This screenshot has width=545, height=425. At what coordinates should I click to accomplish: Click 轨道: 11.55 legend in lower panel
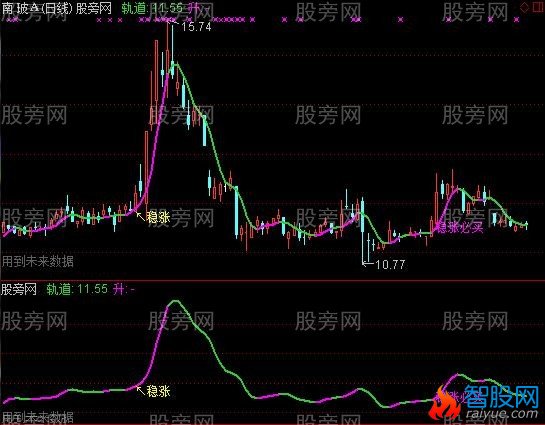point(77,289)
